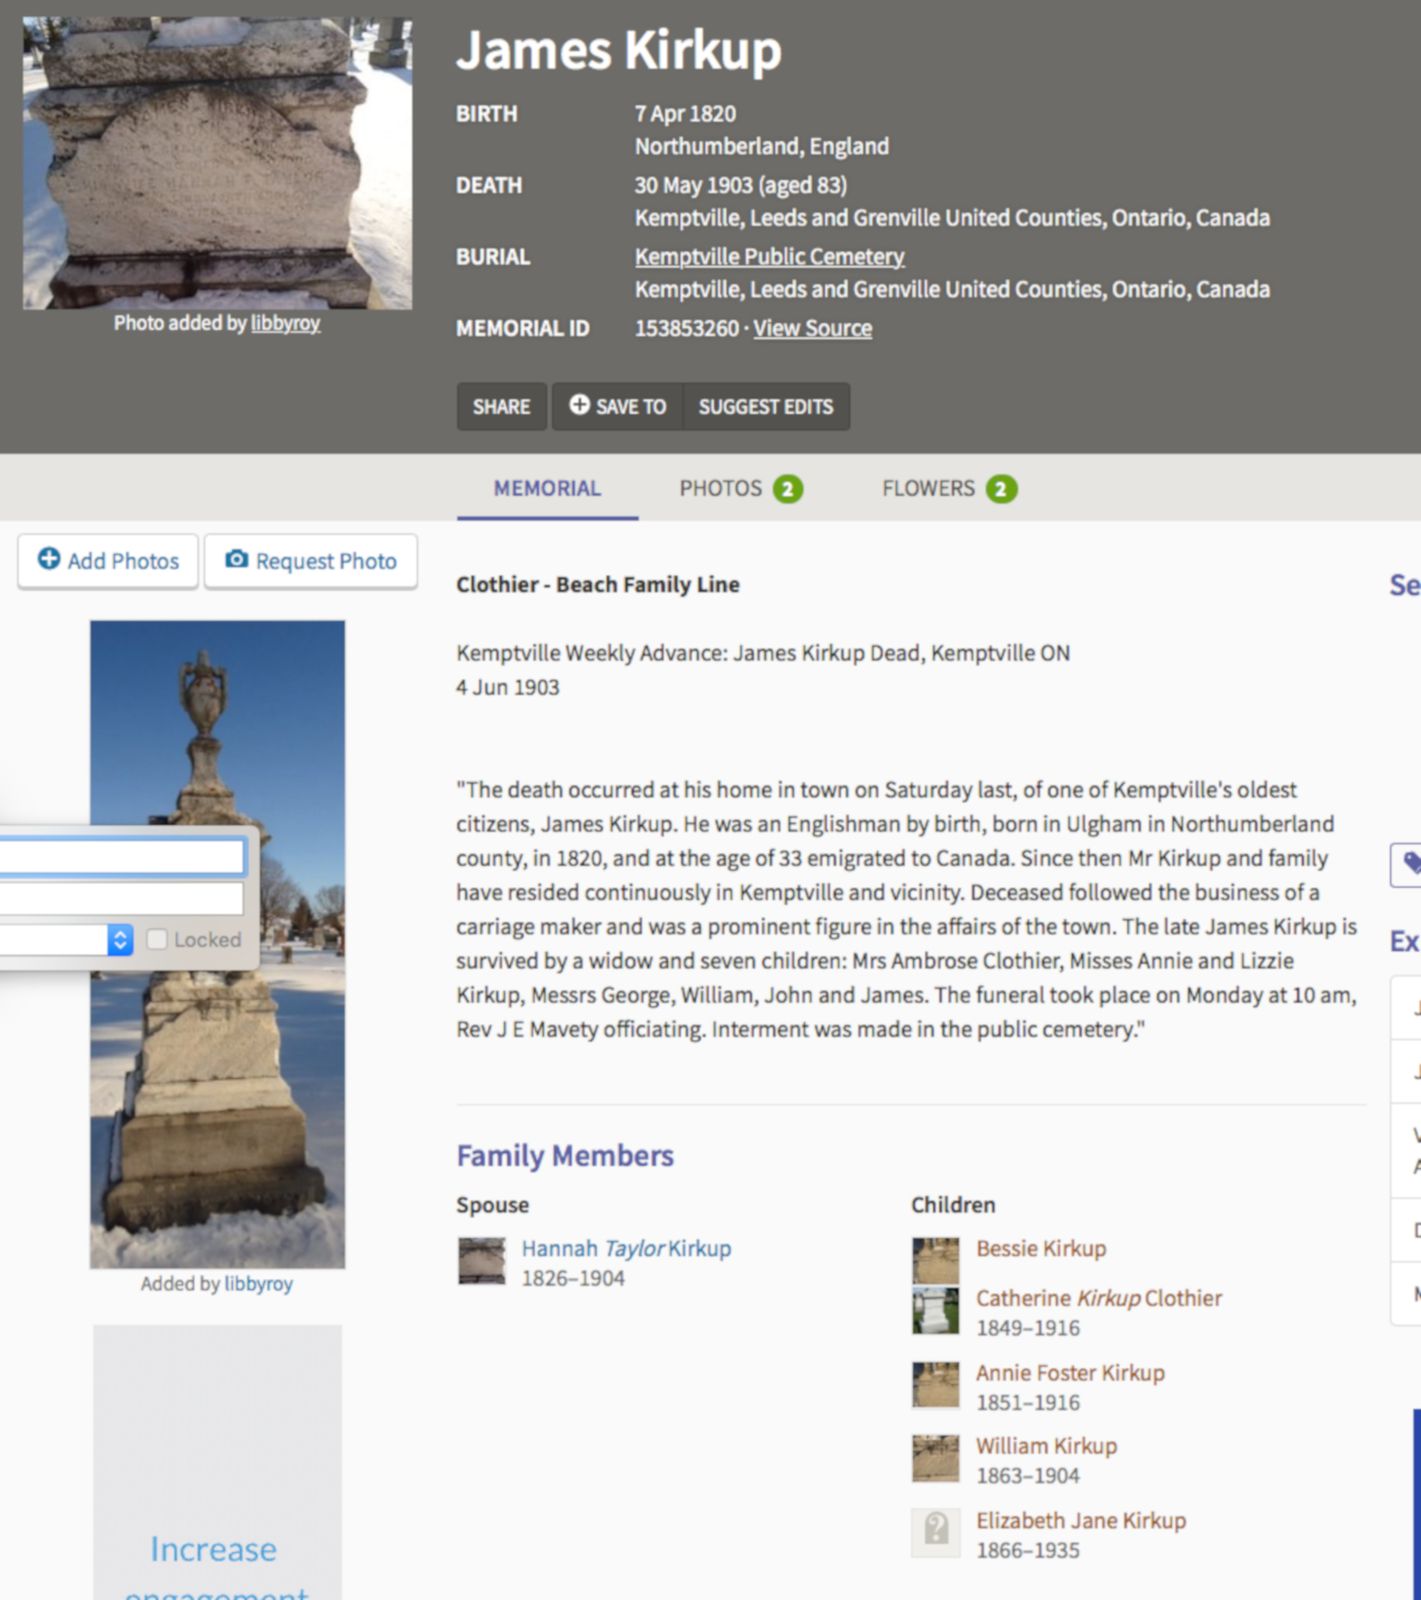This screenshot has height=1600, width=1421.
Task: Open the Kemptville Public Cemetery link
Action: pos(769,257)
